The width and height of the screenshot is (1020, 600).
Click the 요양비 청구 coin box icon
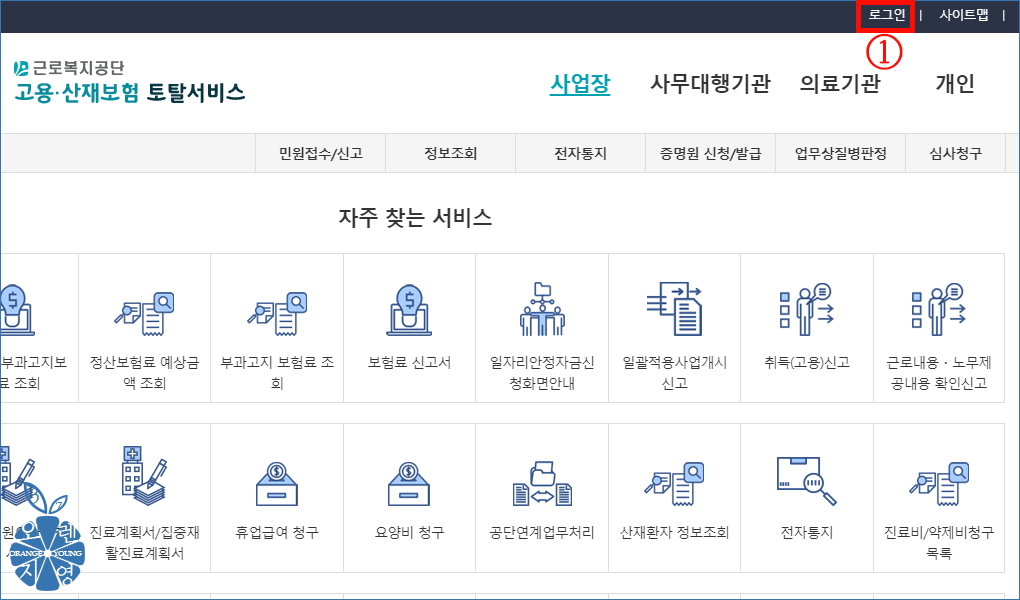click(x=409, y=484)
